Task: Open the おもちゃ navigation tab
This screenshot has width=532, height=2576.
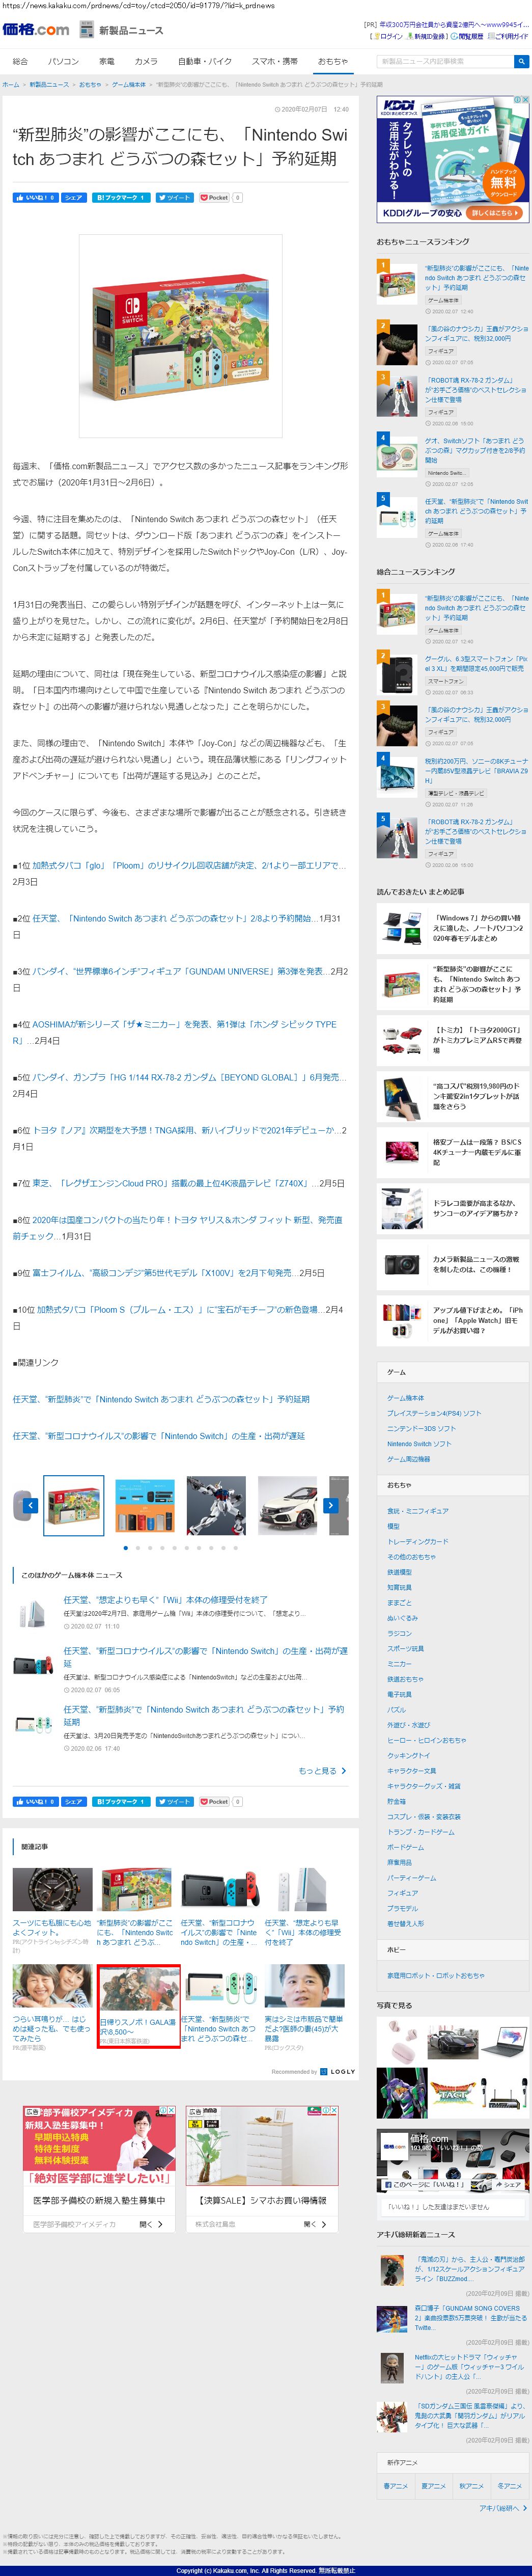Action: point(333,61)
